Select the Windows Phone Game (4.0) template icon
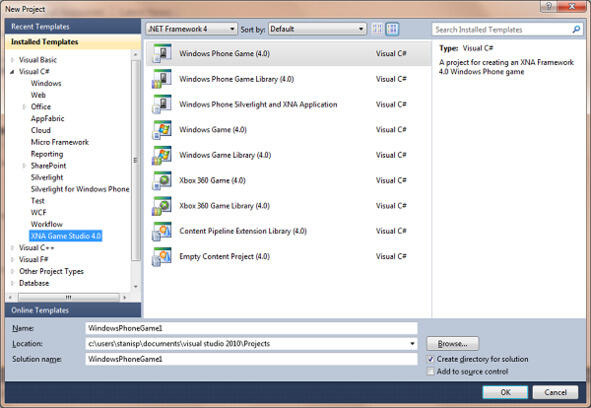 pos(162,54)
